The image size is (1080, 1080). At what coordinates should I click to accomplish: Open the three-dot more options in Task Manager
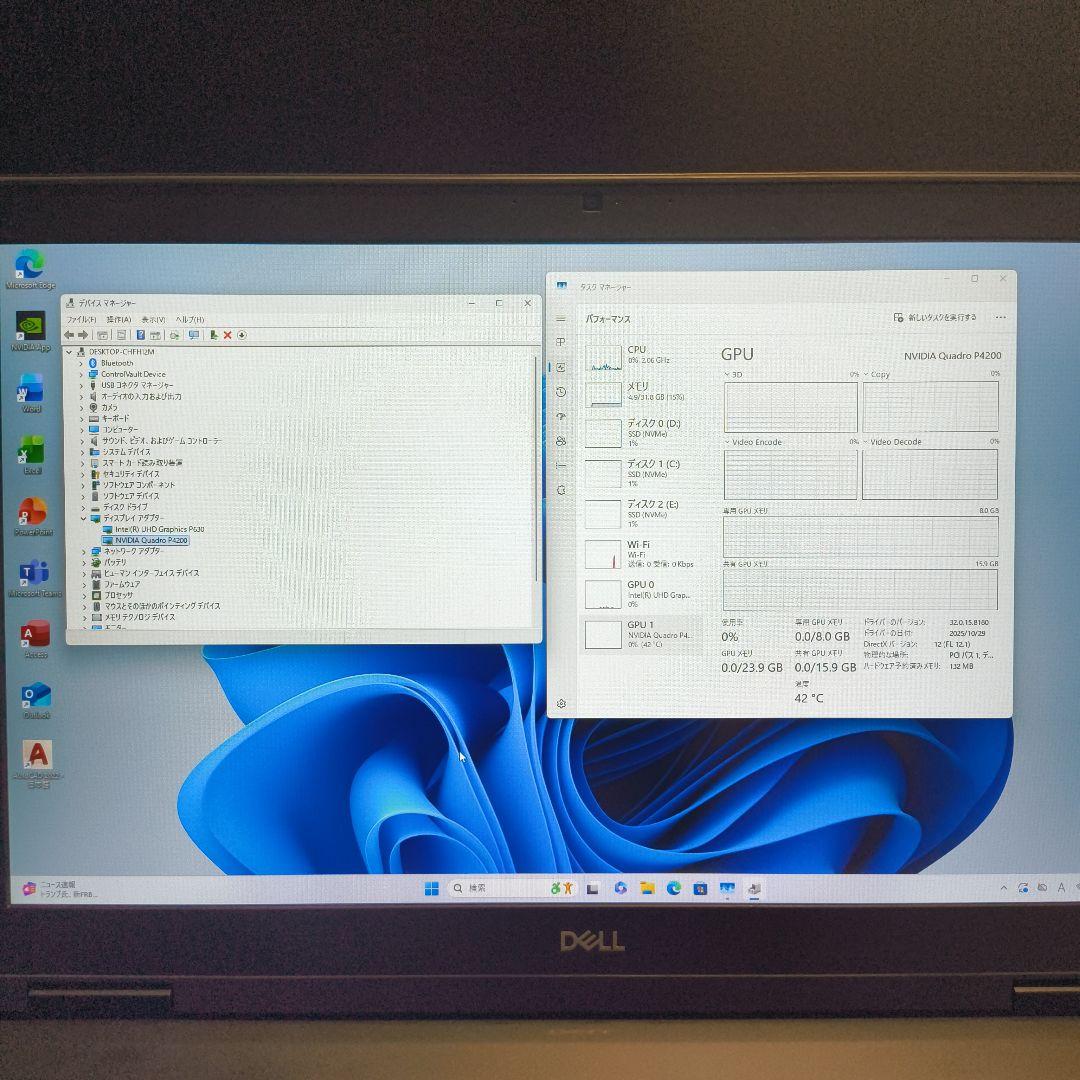pyautogui.click(x=1000, y=317)
